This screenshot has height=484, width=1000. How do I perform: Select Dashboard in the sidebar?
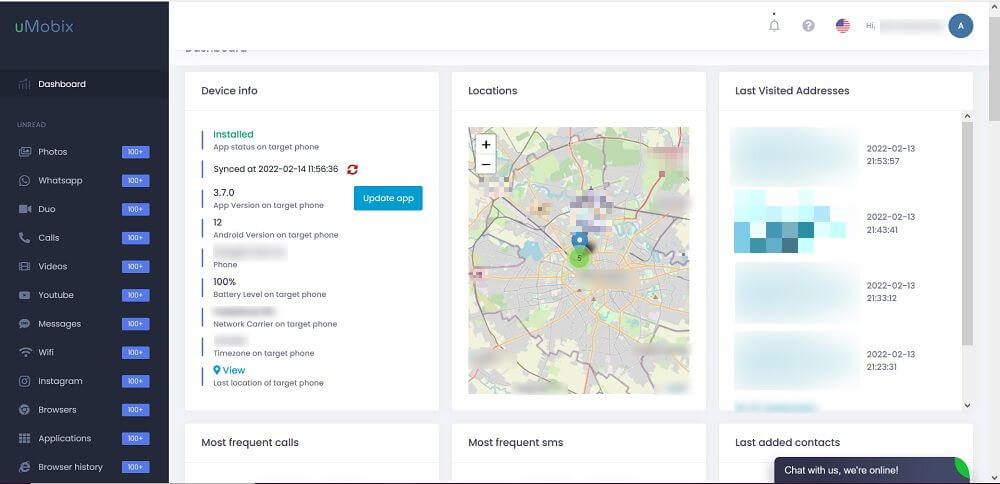click(x=62, y=84)
